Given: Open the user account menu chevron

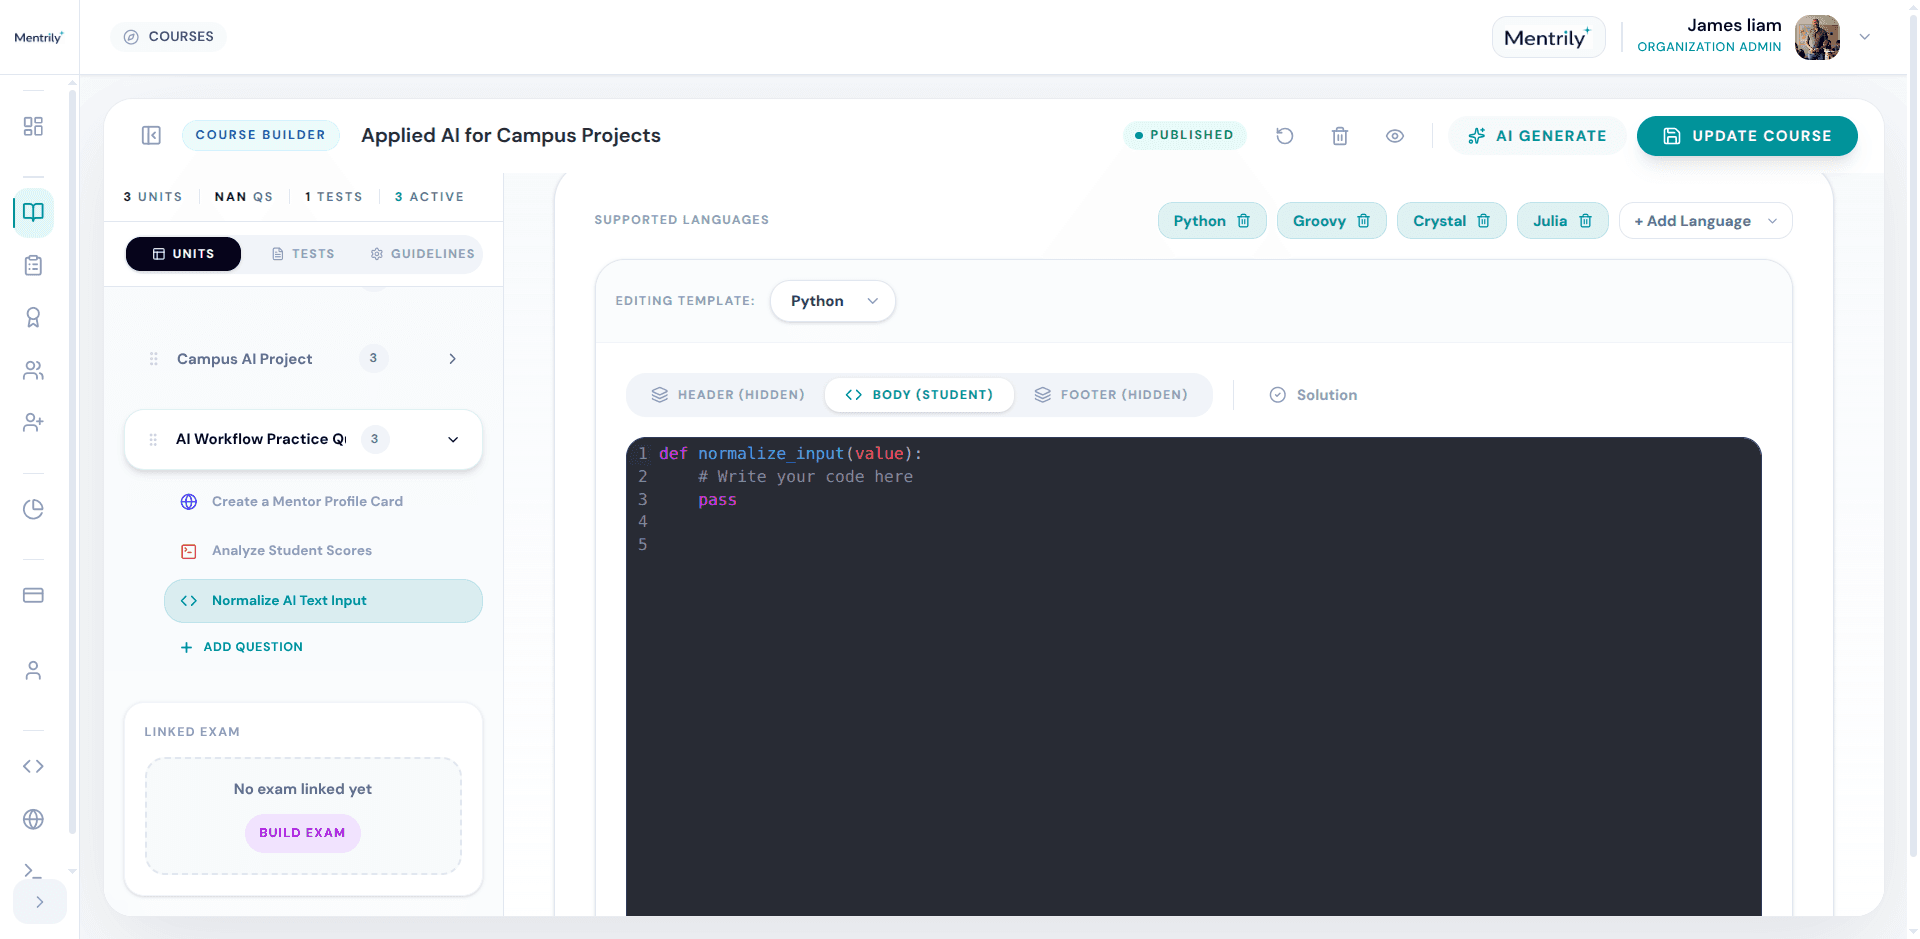Looking at the screenshot, I should (1865, 37).
